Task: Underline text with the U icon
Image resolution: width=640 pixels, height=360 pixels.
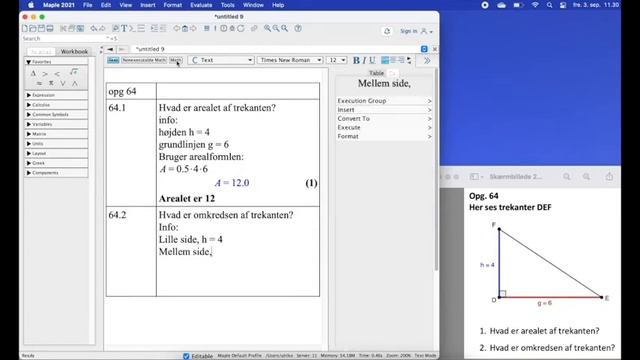Action: coord(372,60)
